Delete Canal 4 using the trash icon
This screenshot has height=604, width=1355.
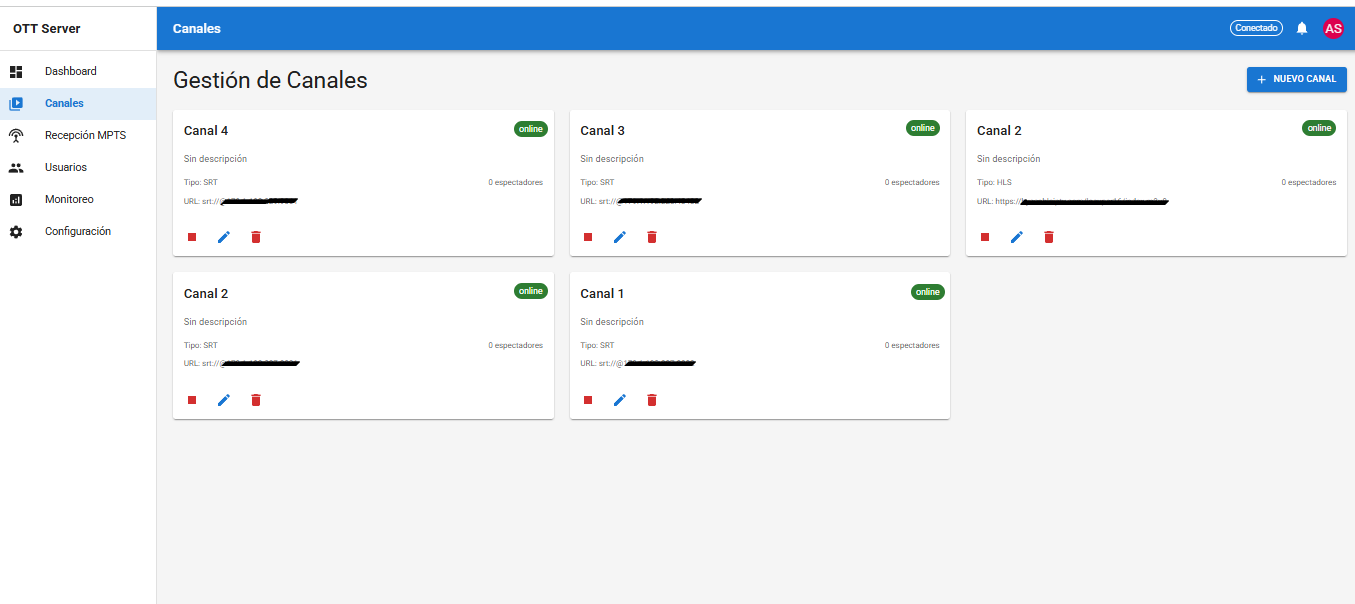pyautogui.click(x=256, y=237)
